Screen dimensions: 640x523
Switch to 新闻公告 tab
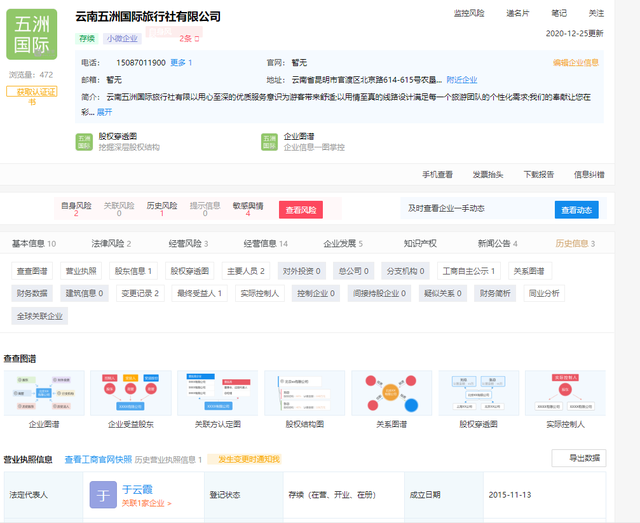click(x=498, y=244)
